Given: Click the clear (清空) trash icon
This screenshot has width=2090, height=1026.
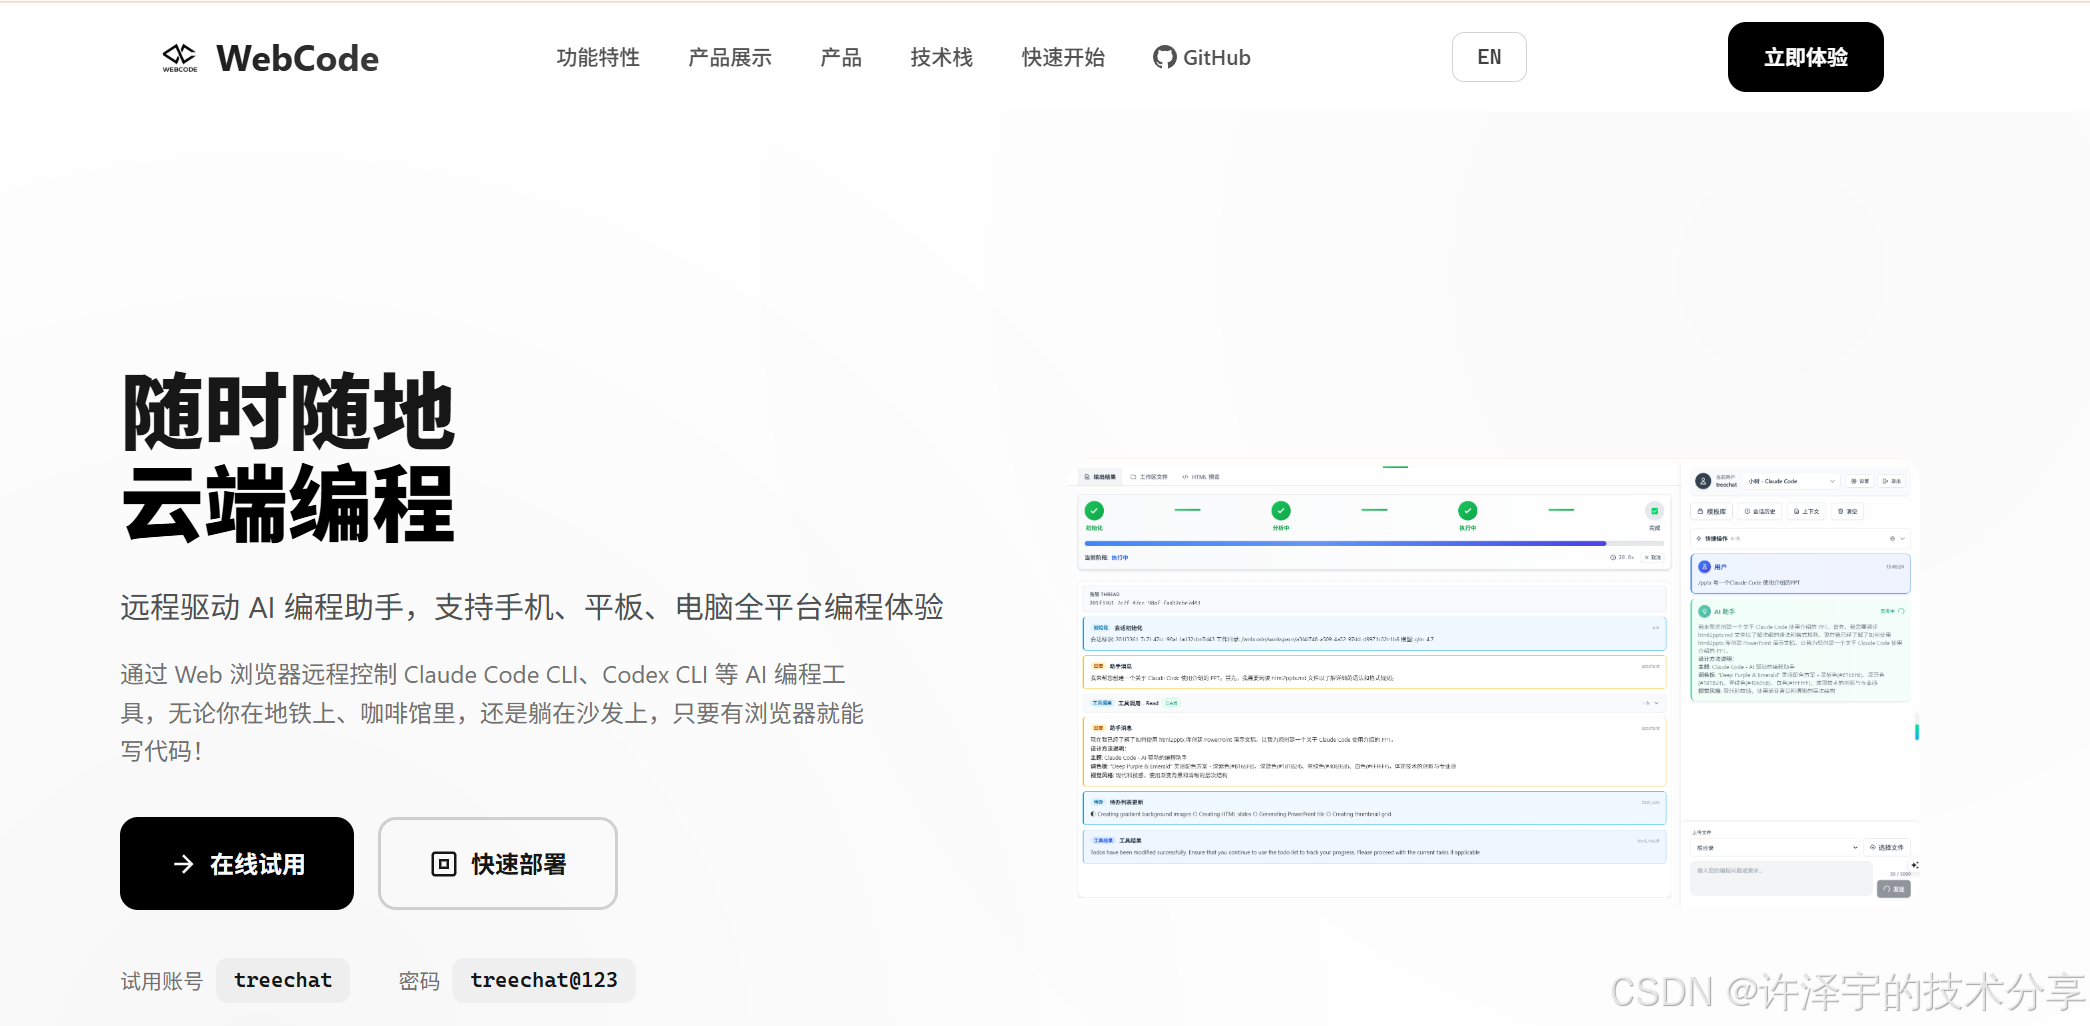Looking at the screenshot, I should coord(1841,511).
